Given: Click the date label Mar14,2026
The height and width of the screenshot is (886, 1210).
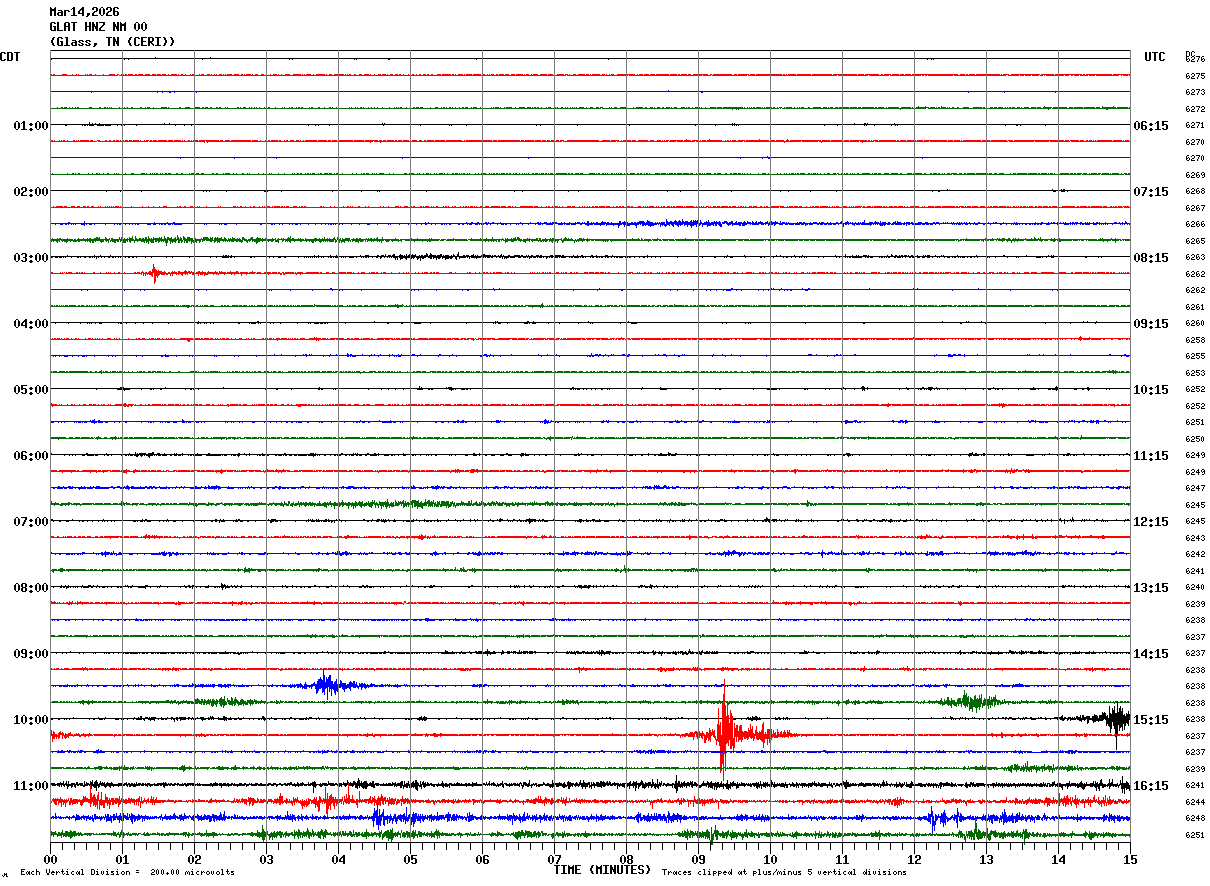Looking at the screenshot, I should click(x=84, y=12).
